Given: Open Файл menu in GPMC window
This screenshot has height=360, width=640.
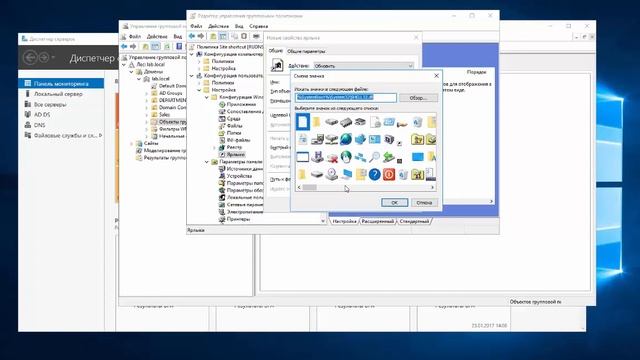Looking at the screenshot, I should [134, 36].
